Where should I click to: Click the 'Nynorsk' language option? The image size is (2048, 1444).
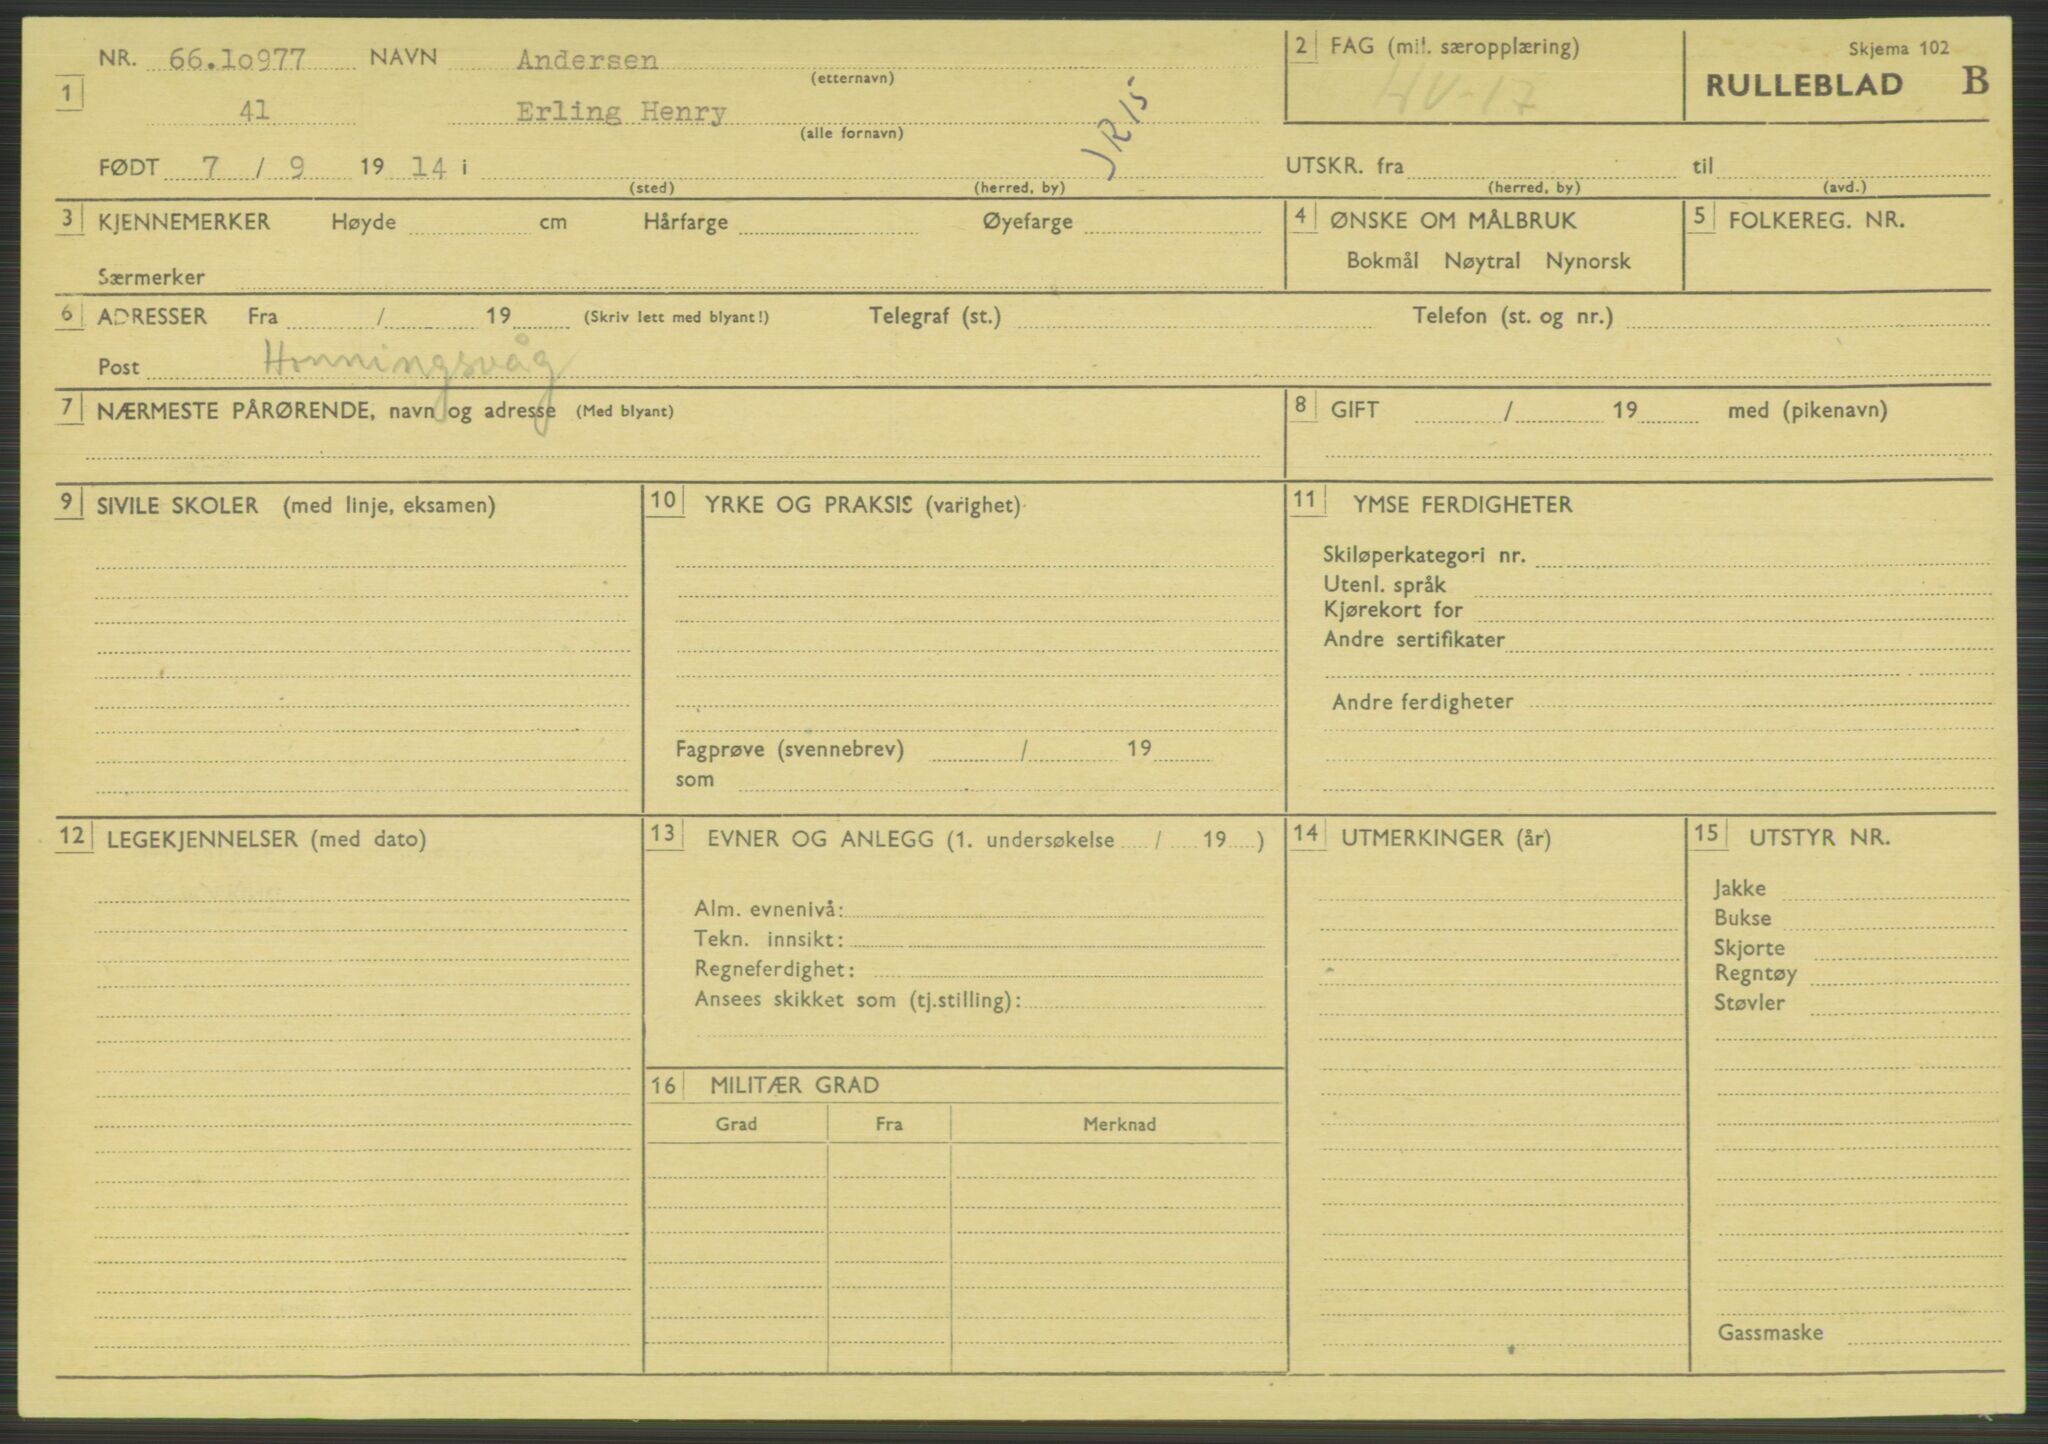pyautogui.click(x=1588, y=261)
